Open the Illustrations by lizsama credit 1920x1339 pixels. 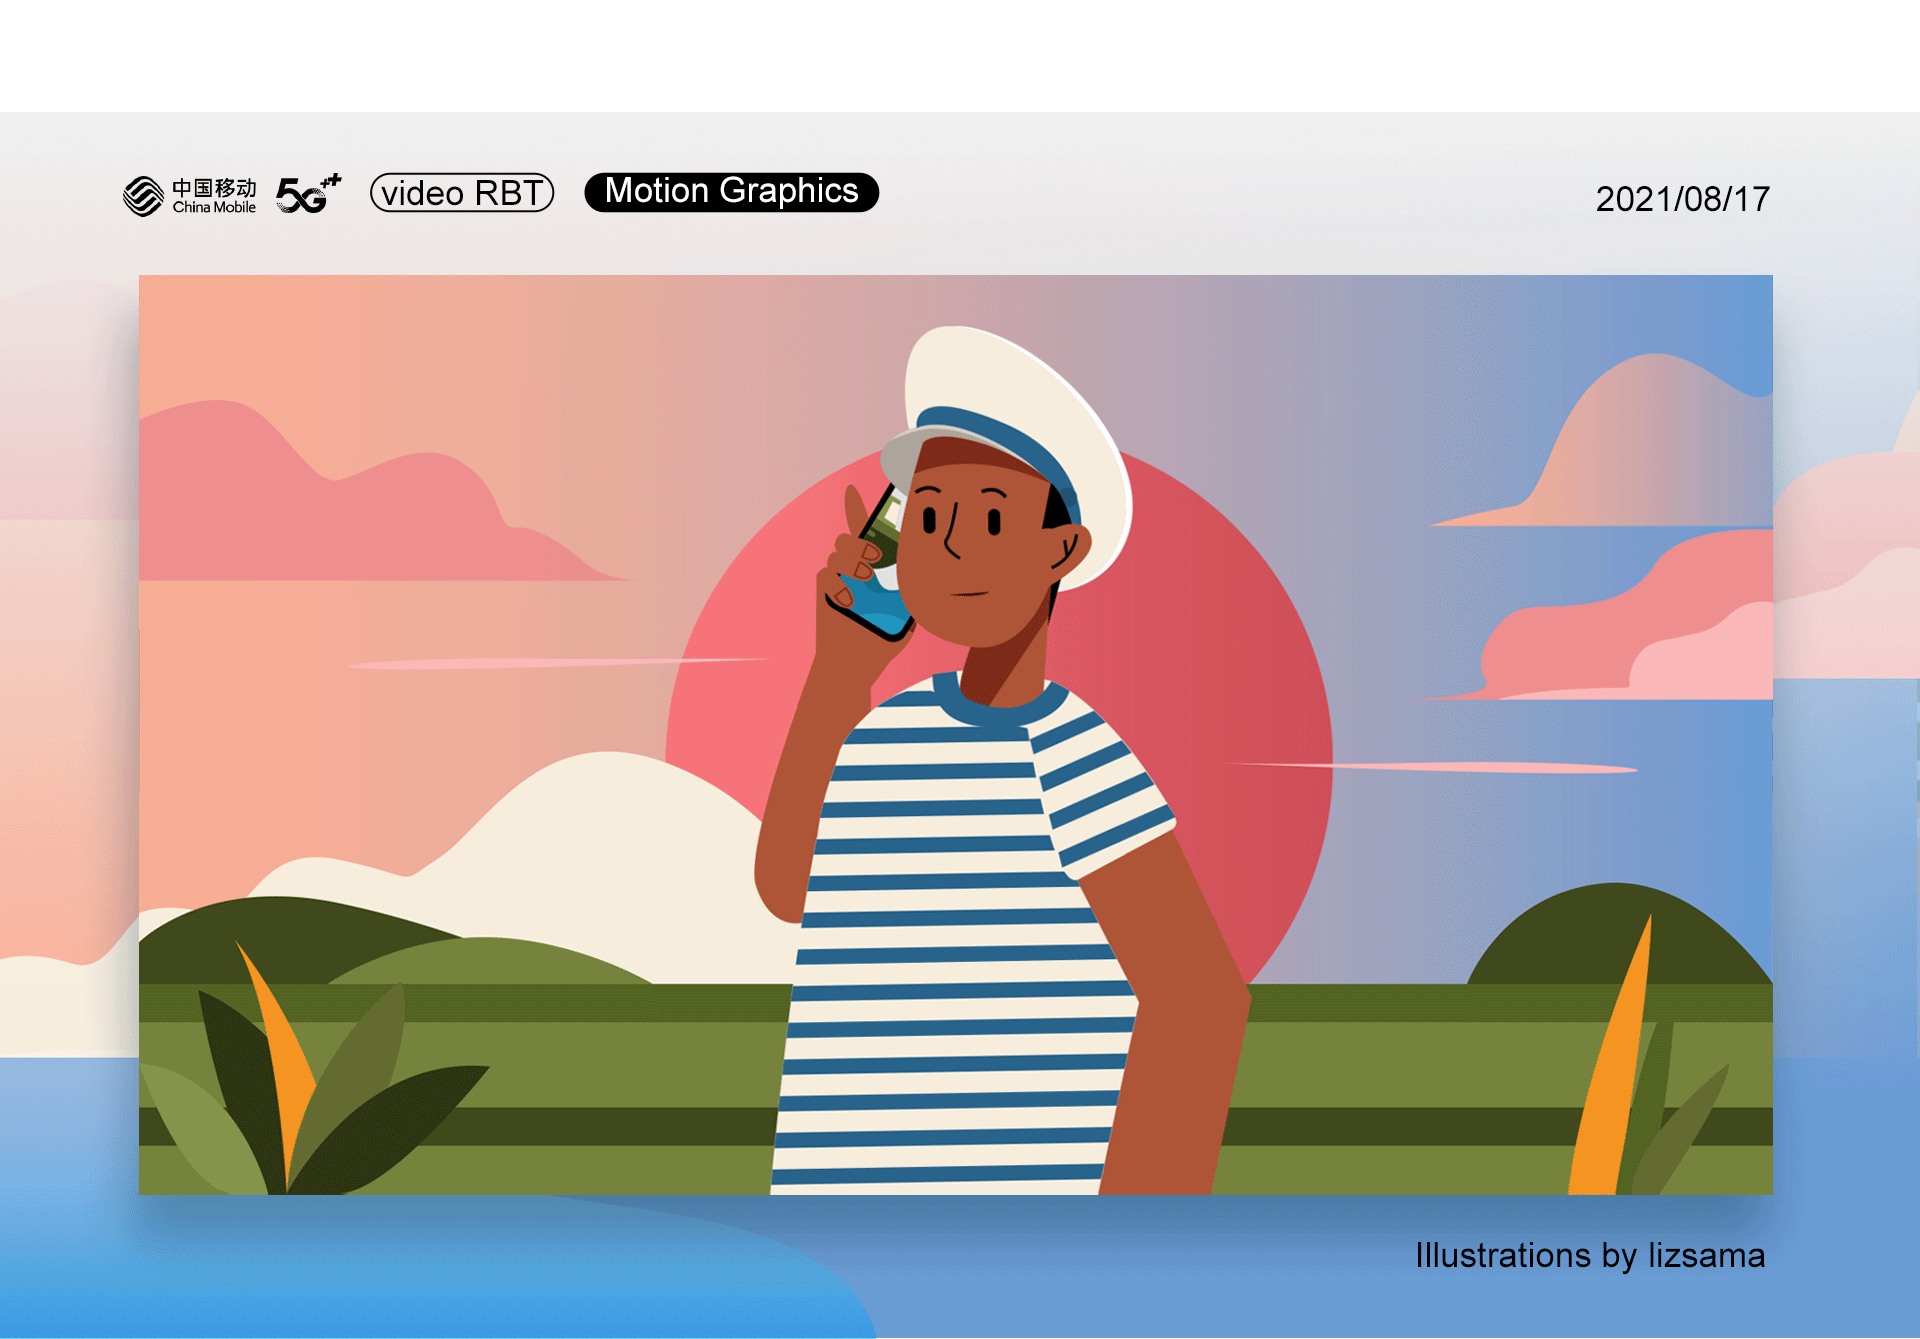click(1590, 1256)
